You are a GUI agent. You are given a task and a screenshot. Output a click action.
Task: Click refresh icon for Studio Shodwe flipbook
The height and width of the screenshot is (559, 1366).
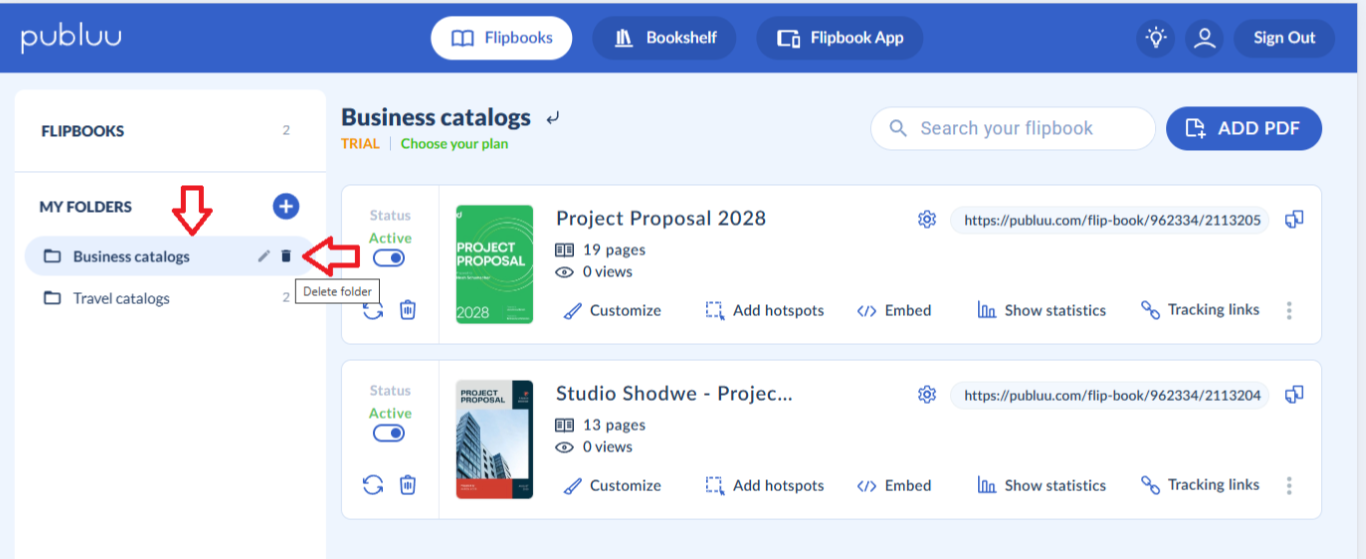[x=373, y=485]
